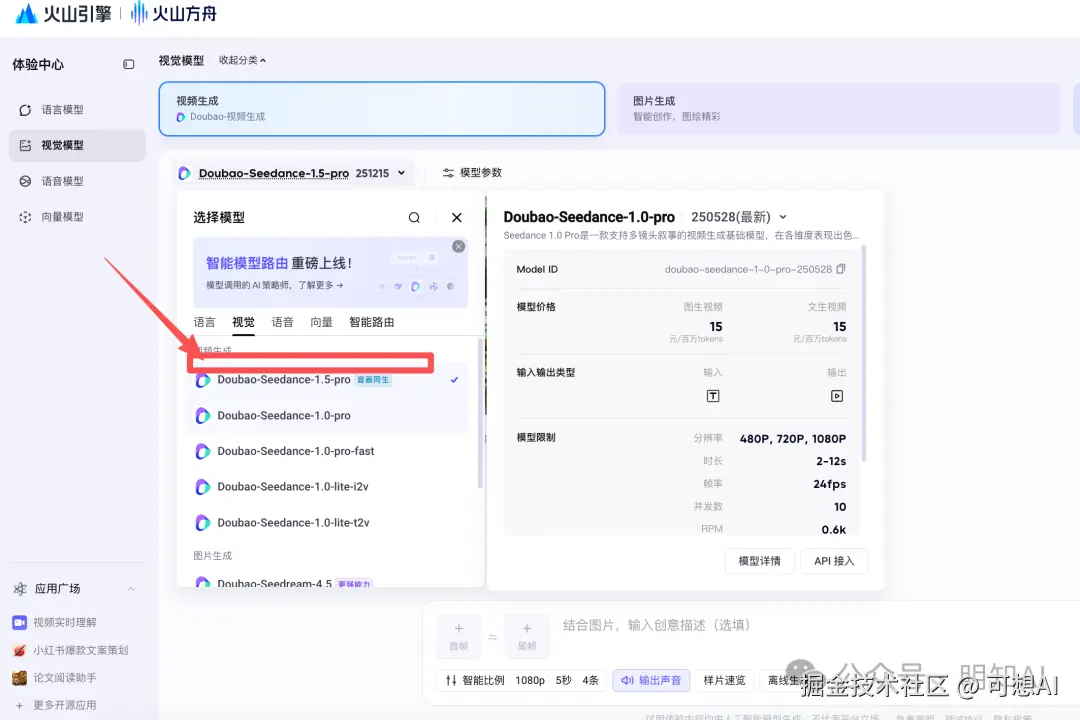This screenshot has width=1080, height=720.
Task: Open 小红书爆款文案策划 app
Action: [81, 650]
